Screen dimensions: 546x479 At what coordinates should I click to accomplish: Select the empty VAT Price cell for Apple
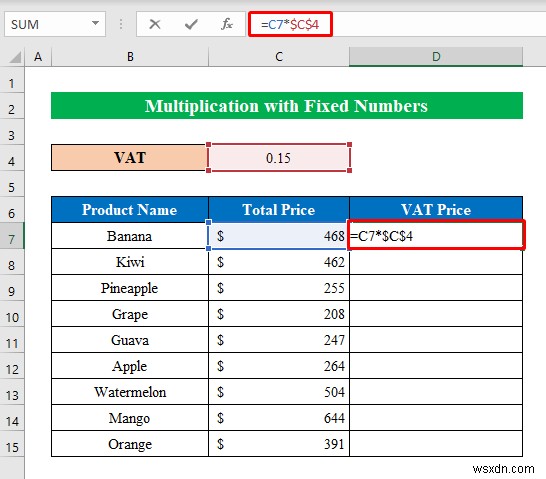click(x=436, y=366)
